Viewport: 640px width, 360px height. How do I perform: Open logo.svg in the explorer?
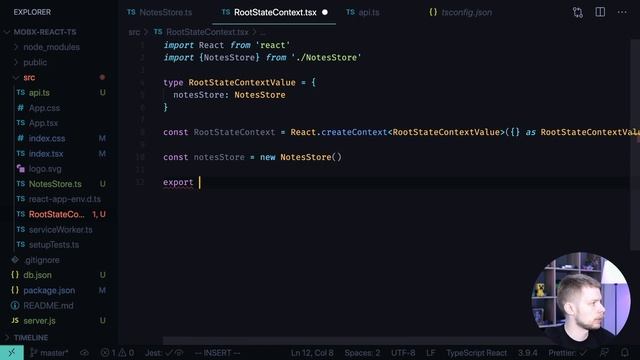pos(45,169)
